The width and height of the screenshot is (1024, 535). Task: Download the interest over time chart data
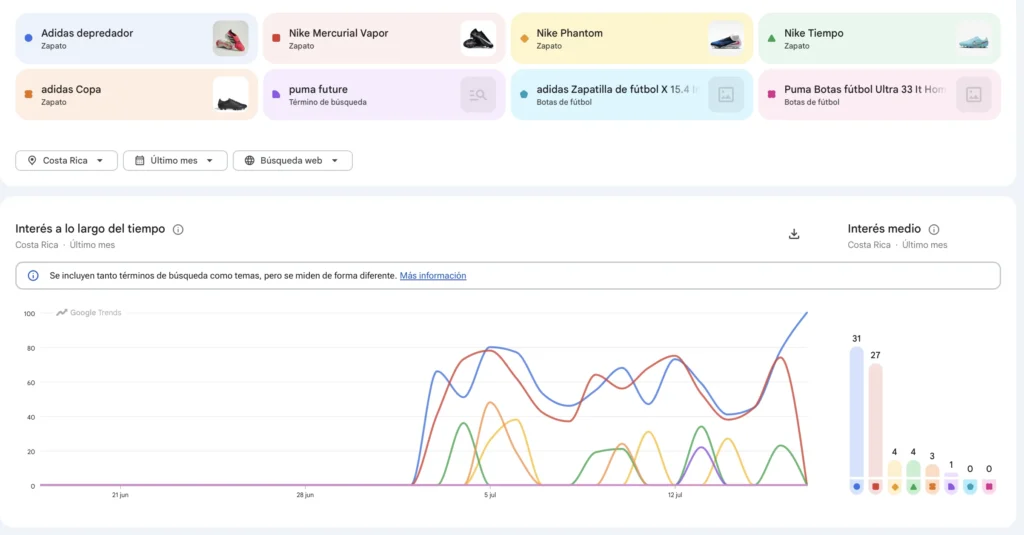[x=794, y=234]
